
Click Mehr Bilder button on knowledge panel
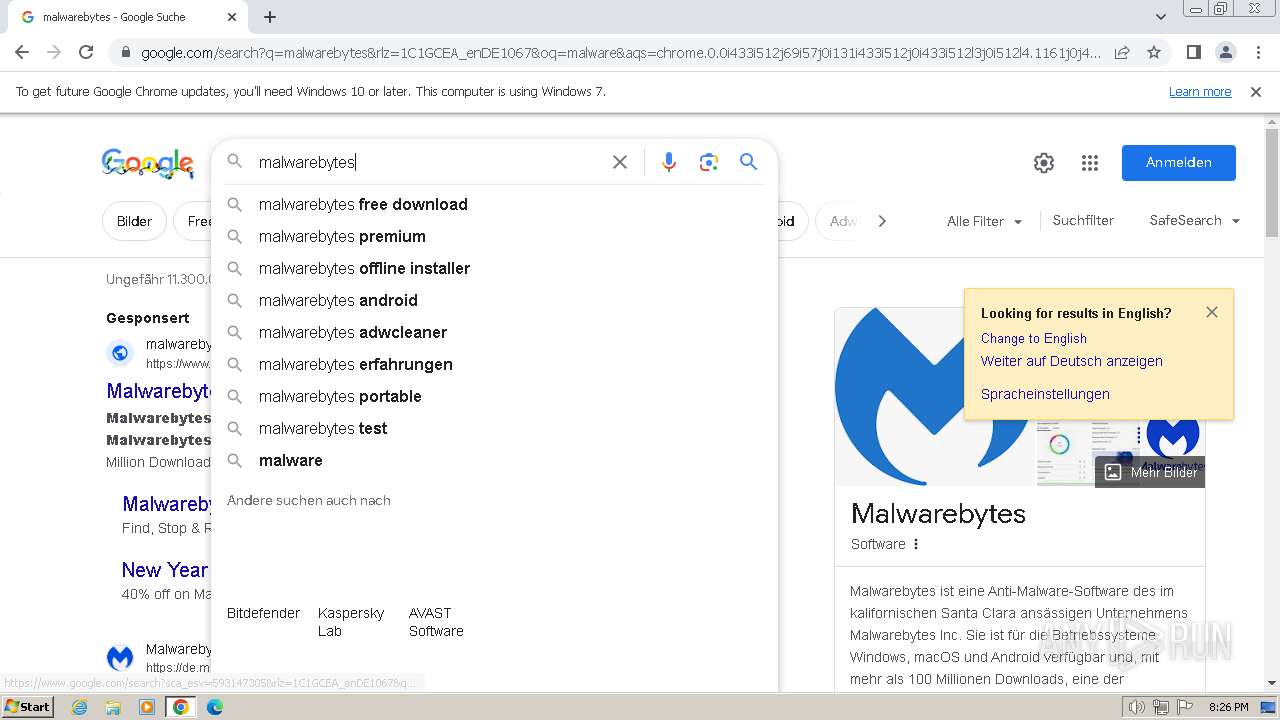(1150, 472)
